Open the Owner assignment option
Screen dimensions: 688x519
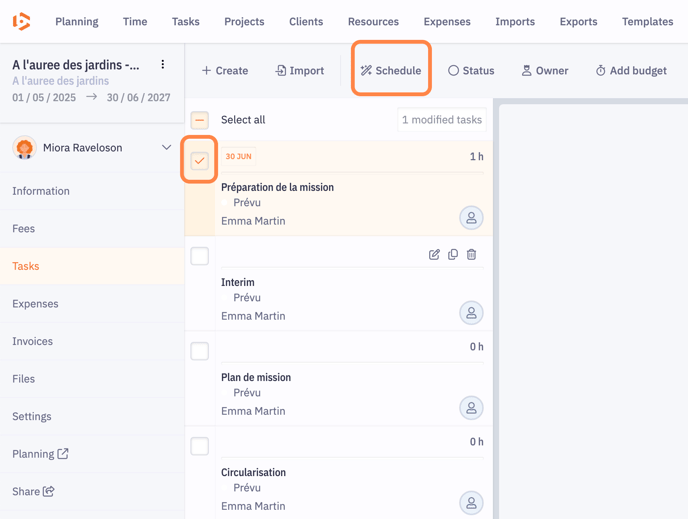(544, 71)
